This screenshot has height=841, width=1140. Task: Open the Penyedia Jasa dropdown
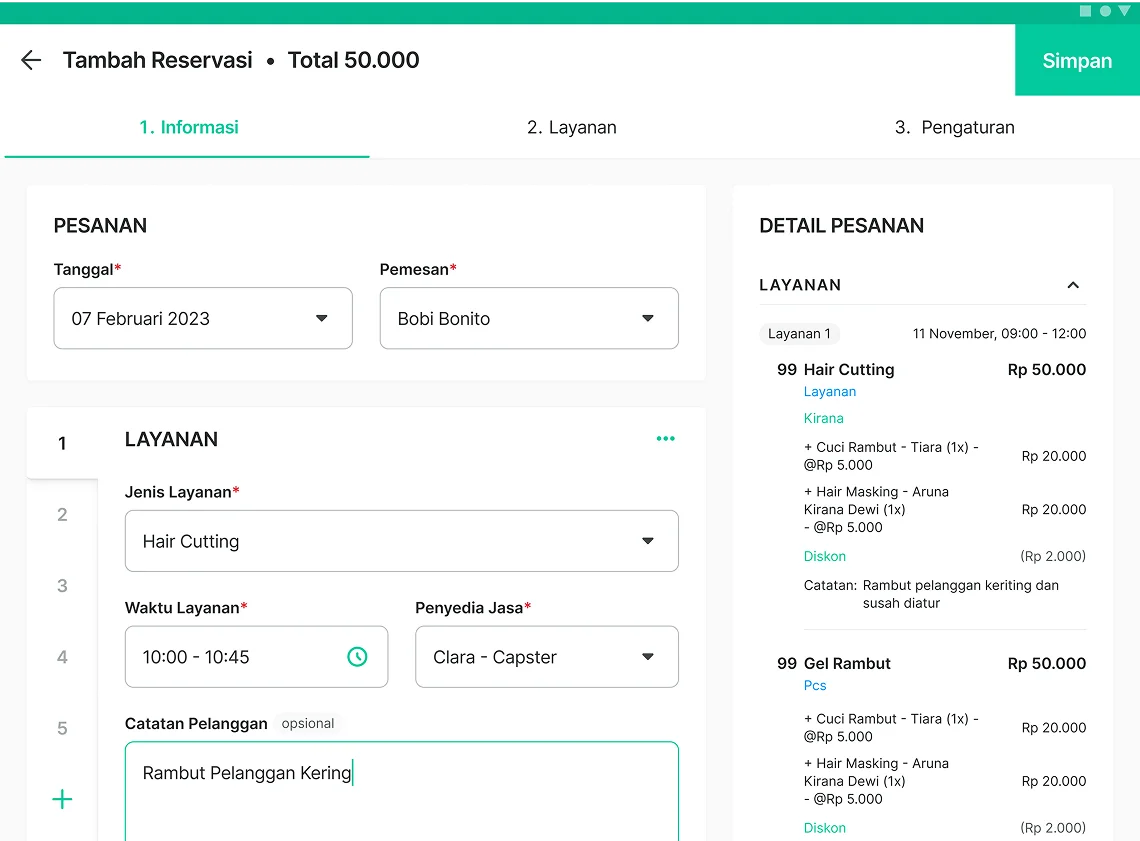click(546, 657)
